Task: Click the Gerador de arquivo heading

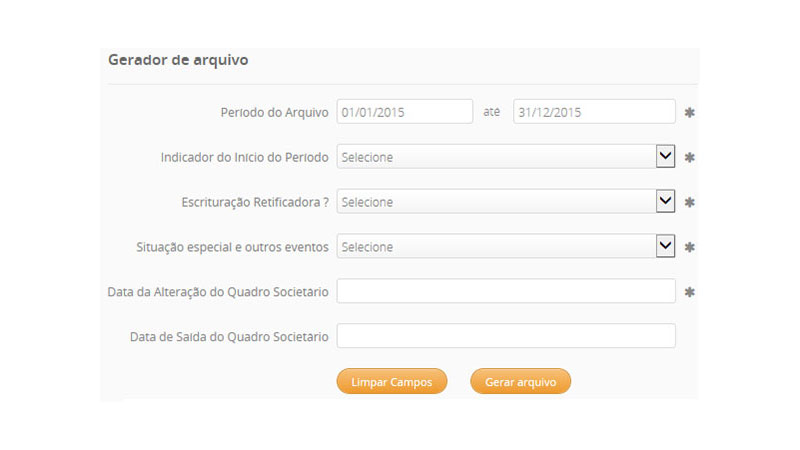Action: point(178,60)
